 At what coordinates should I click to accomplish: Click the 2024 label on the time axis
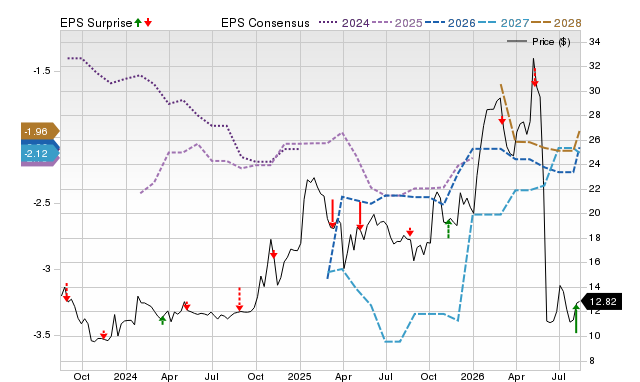(x=126, y=376)
